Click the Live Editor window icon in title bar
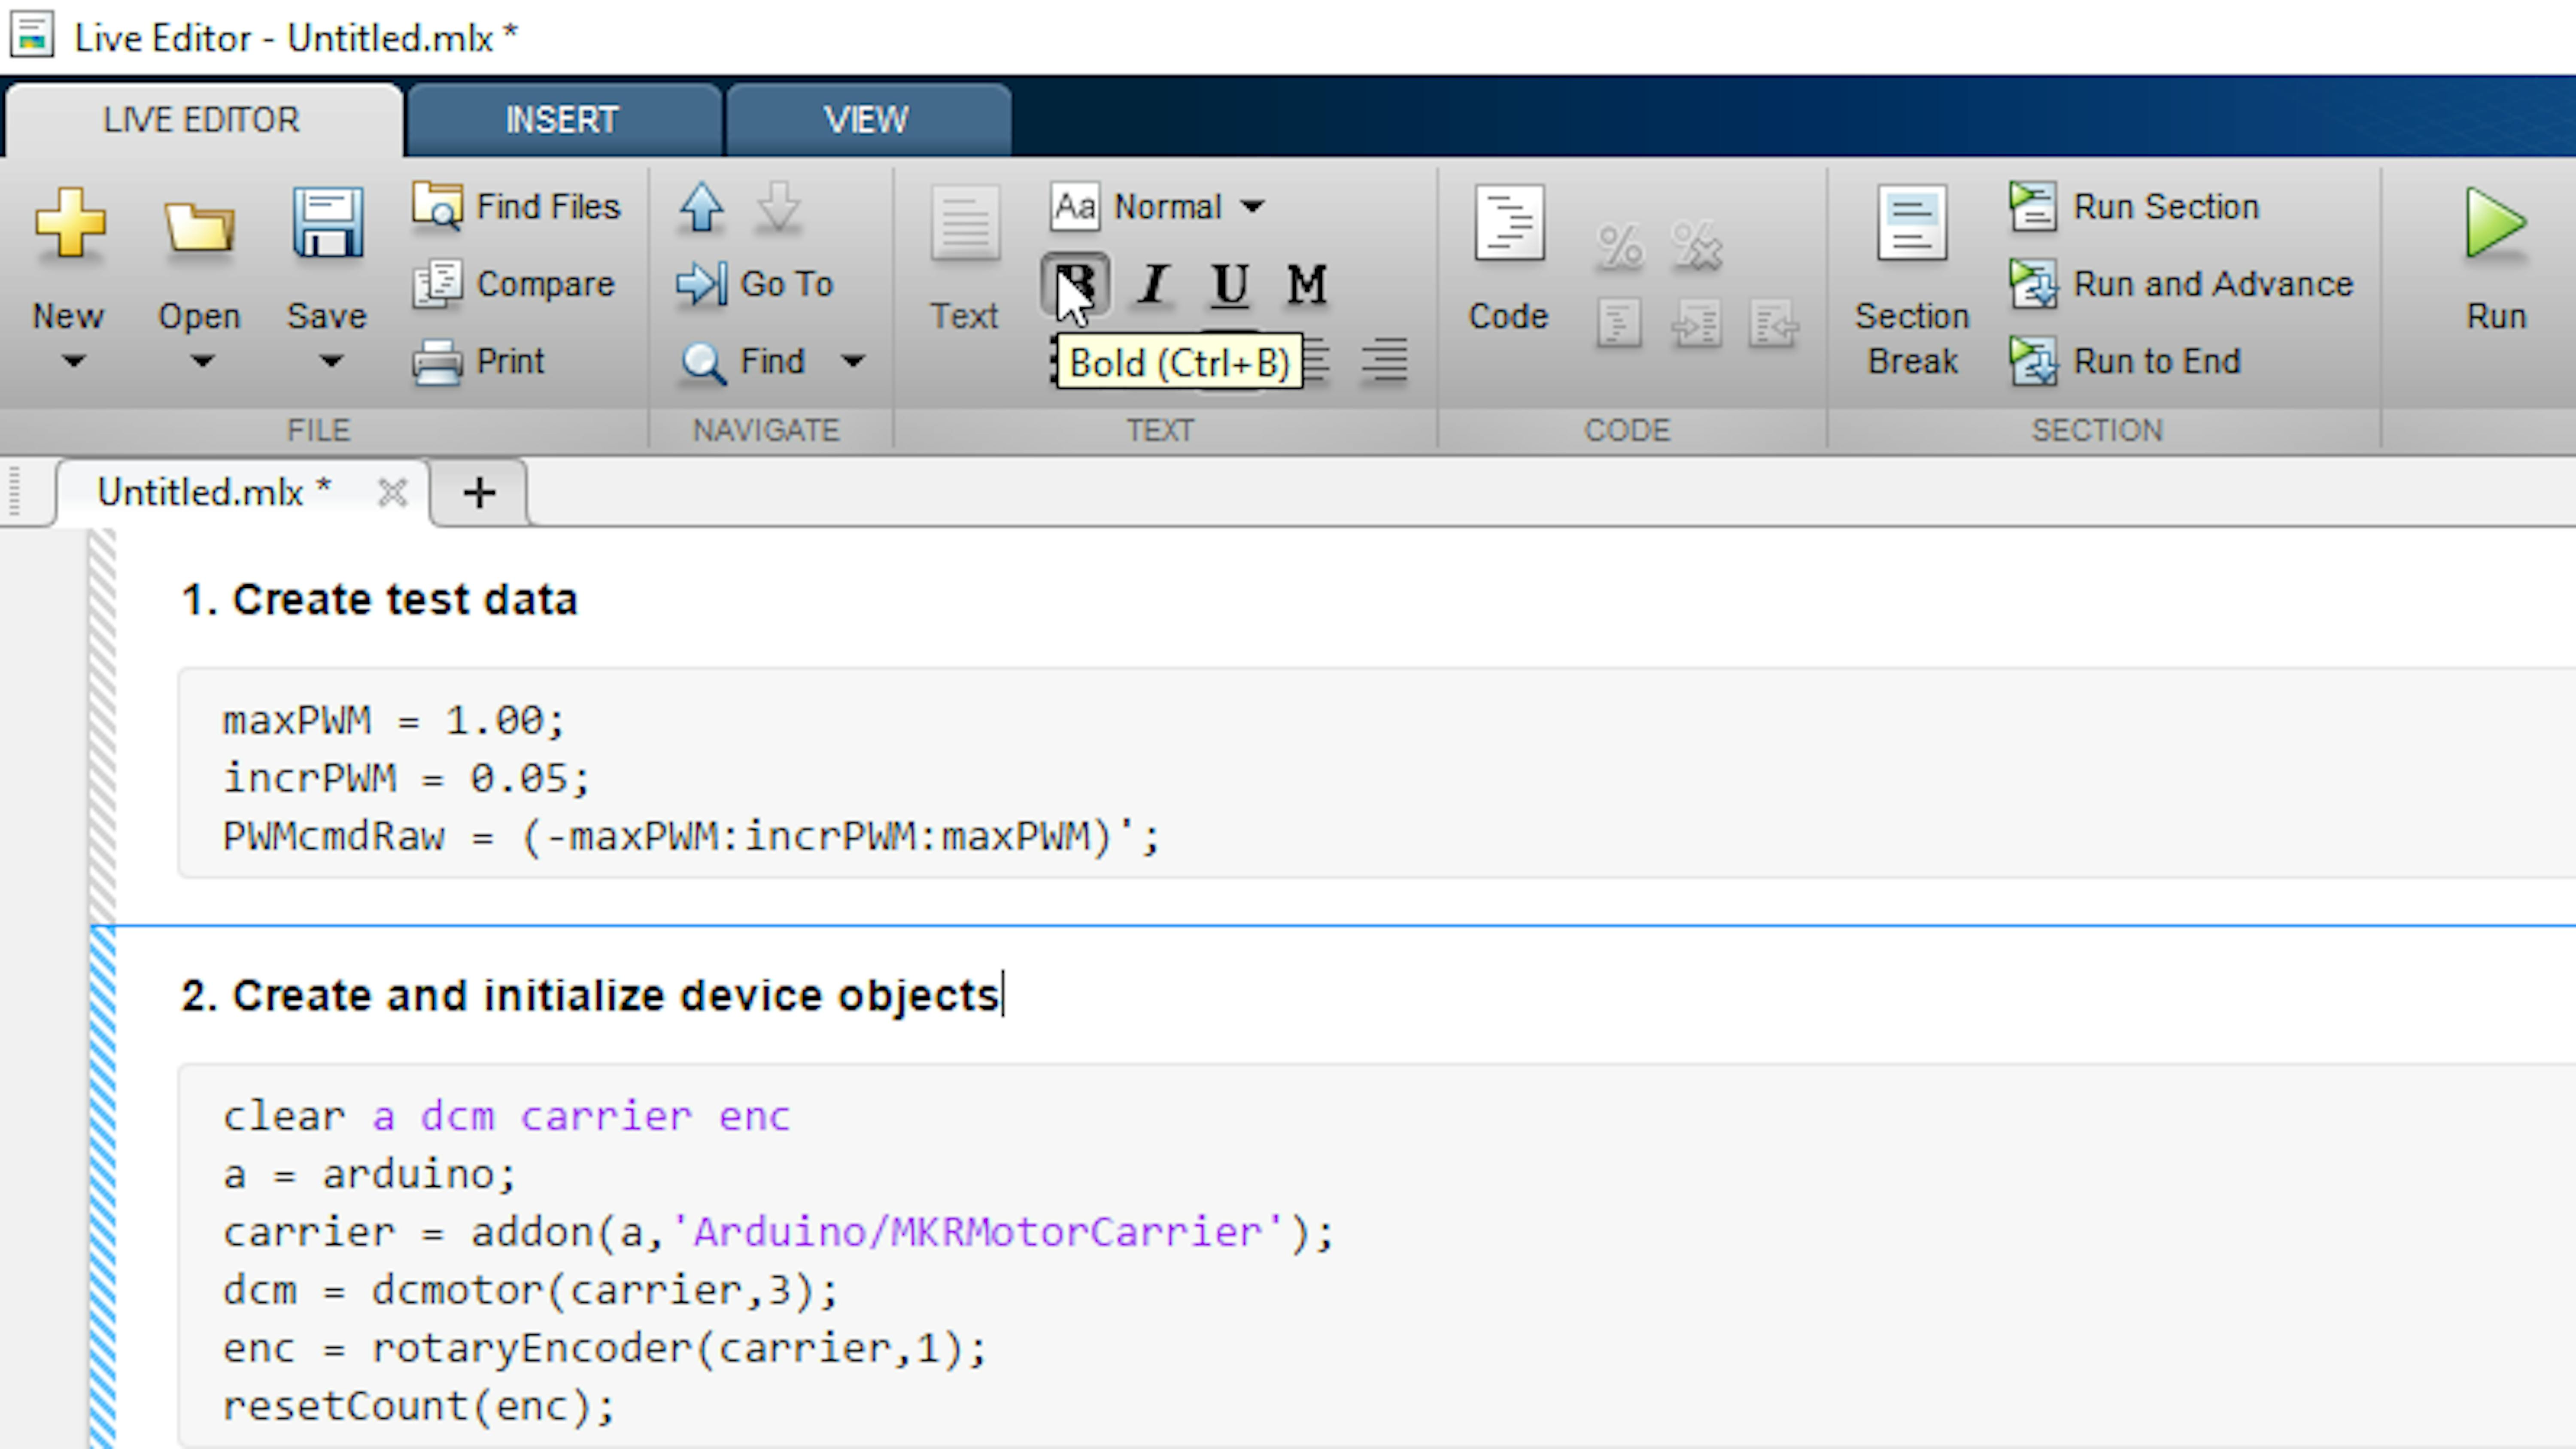 (32, 36)
